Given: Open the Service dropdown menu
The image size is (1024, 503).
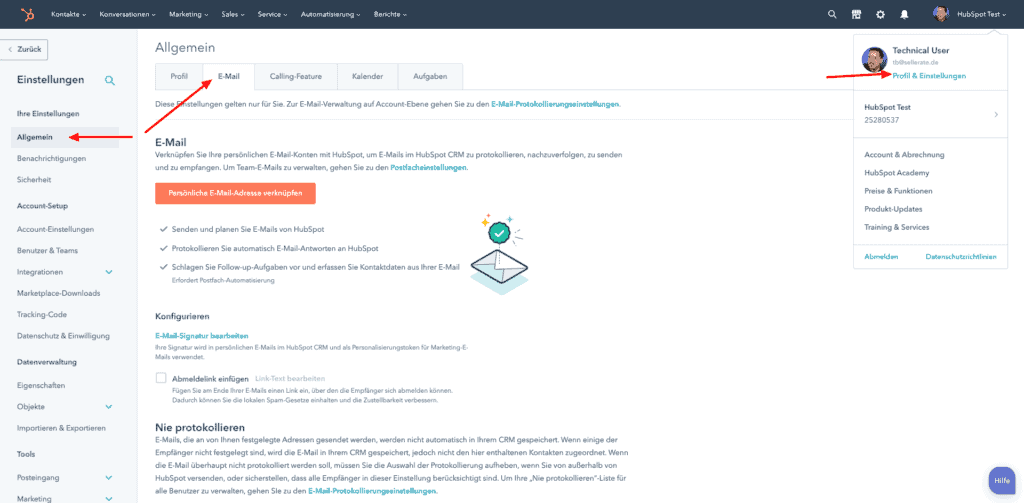Looking at the screenshot, I should click(273, 14).
